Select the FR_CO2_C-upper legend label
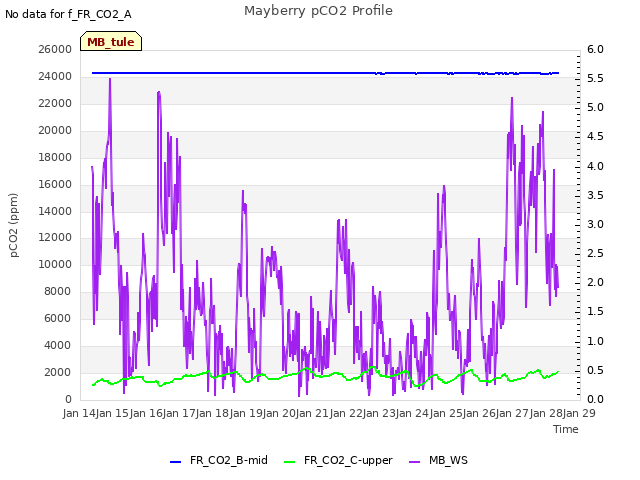640x480 pixels. pyautogui.click(x=348, y=460)
